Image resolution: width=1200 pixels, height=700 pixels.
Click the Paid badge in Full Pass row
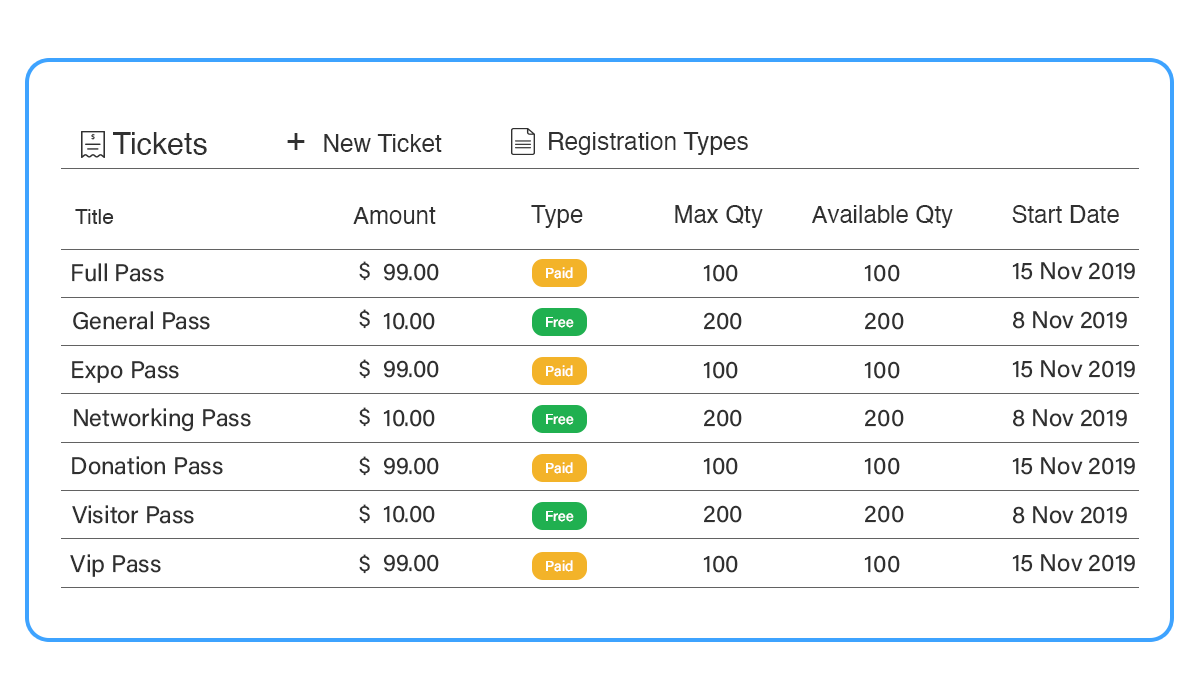559,273
